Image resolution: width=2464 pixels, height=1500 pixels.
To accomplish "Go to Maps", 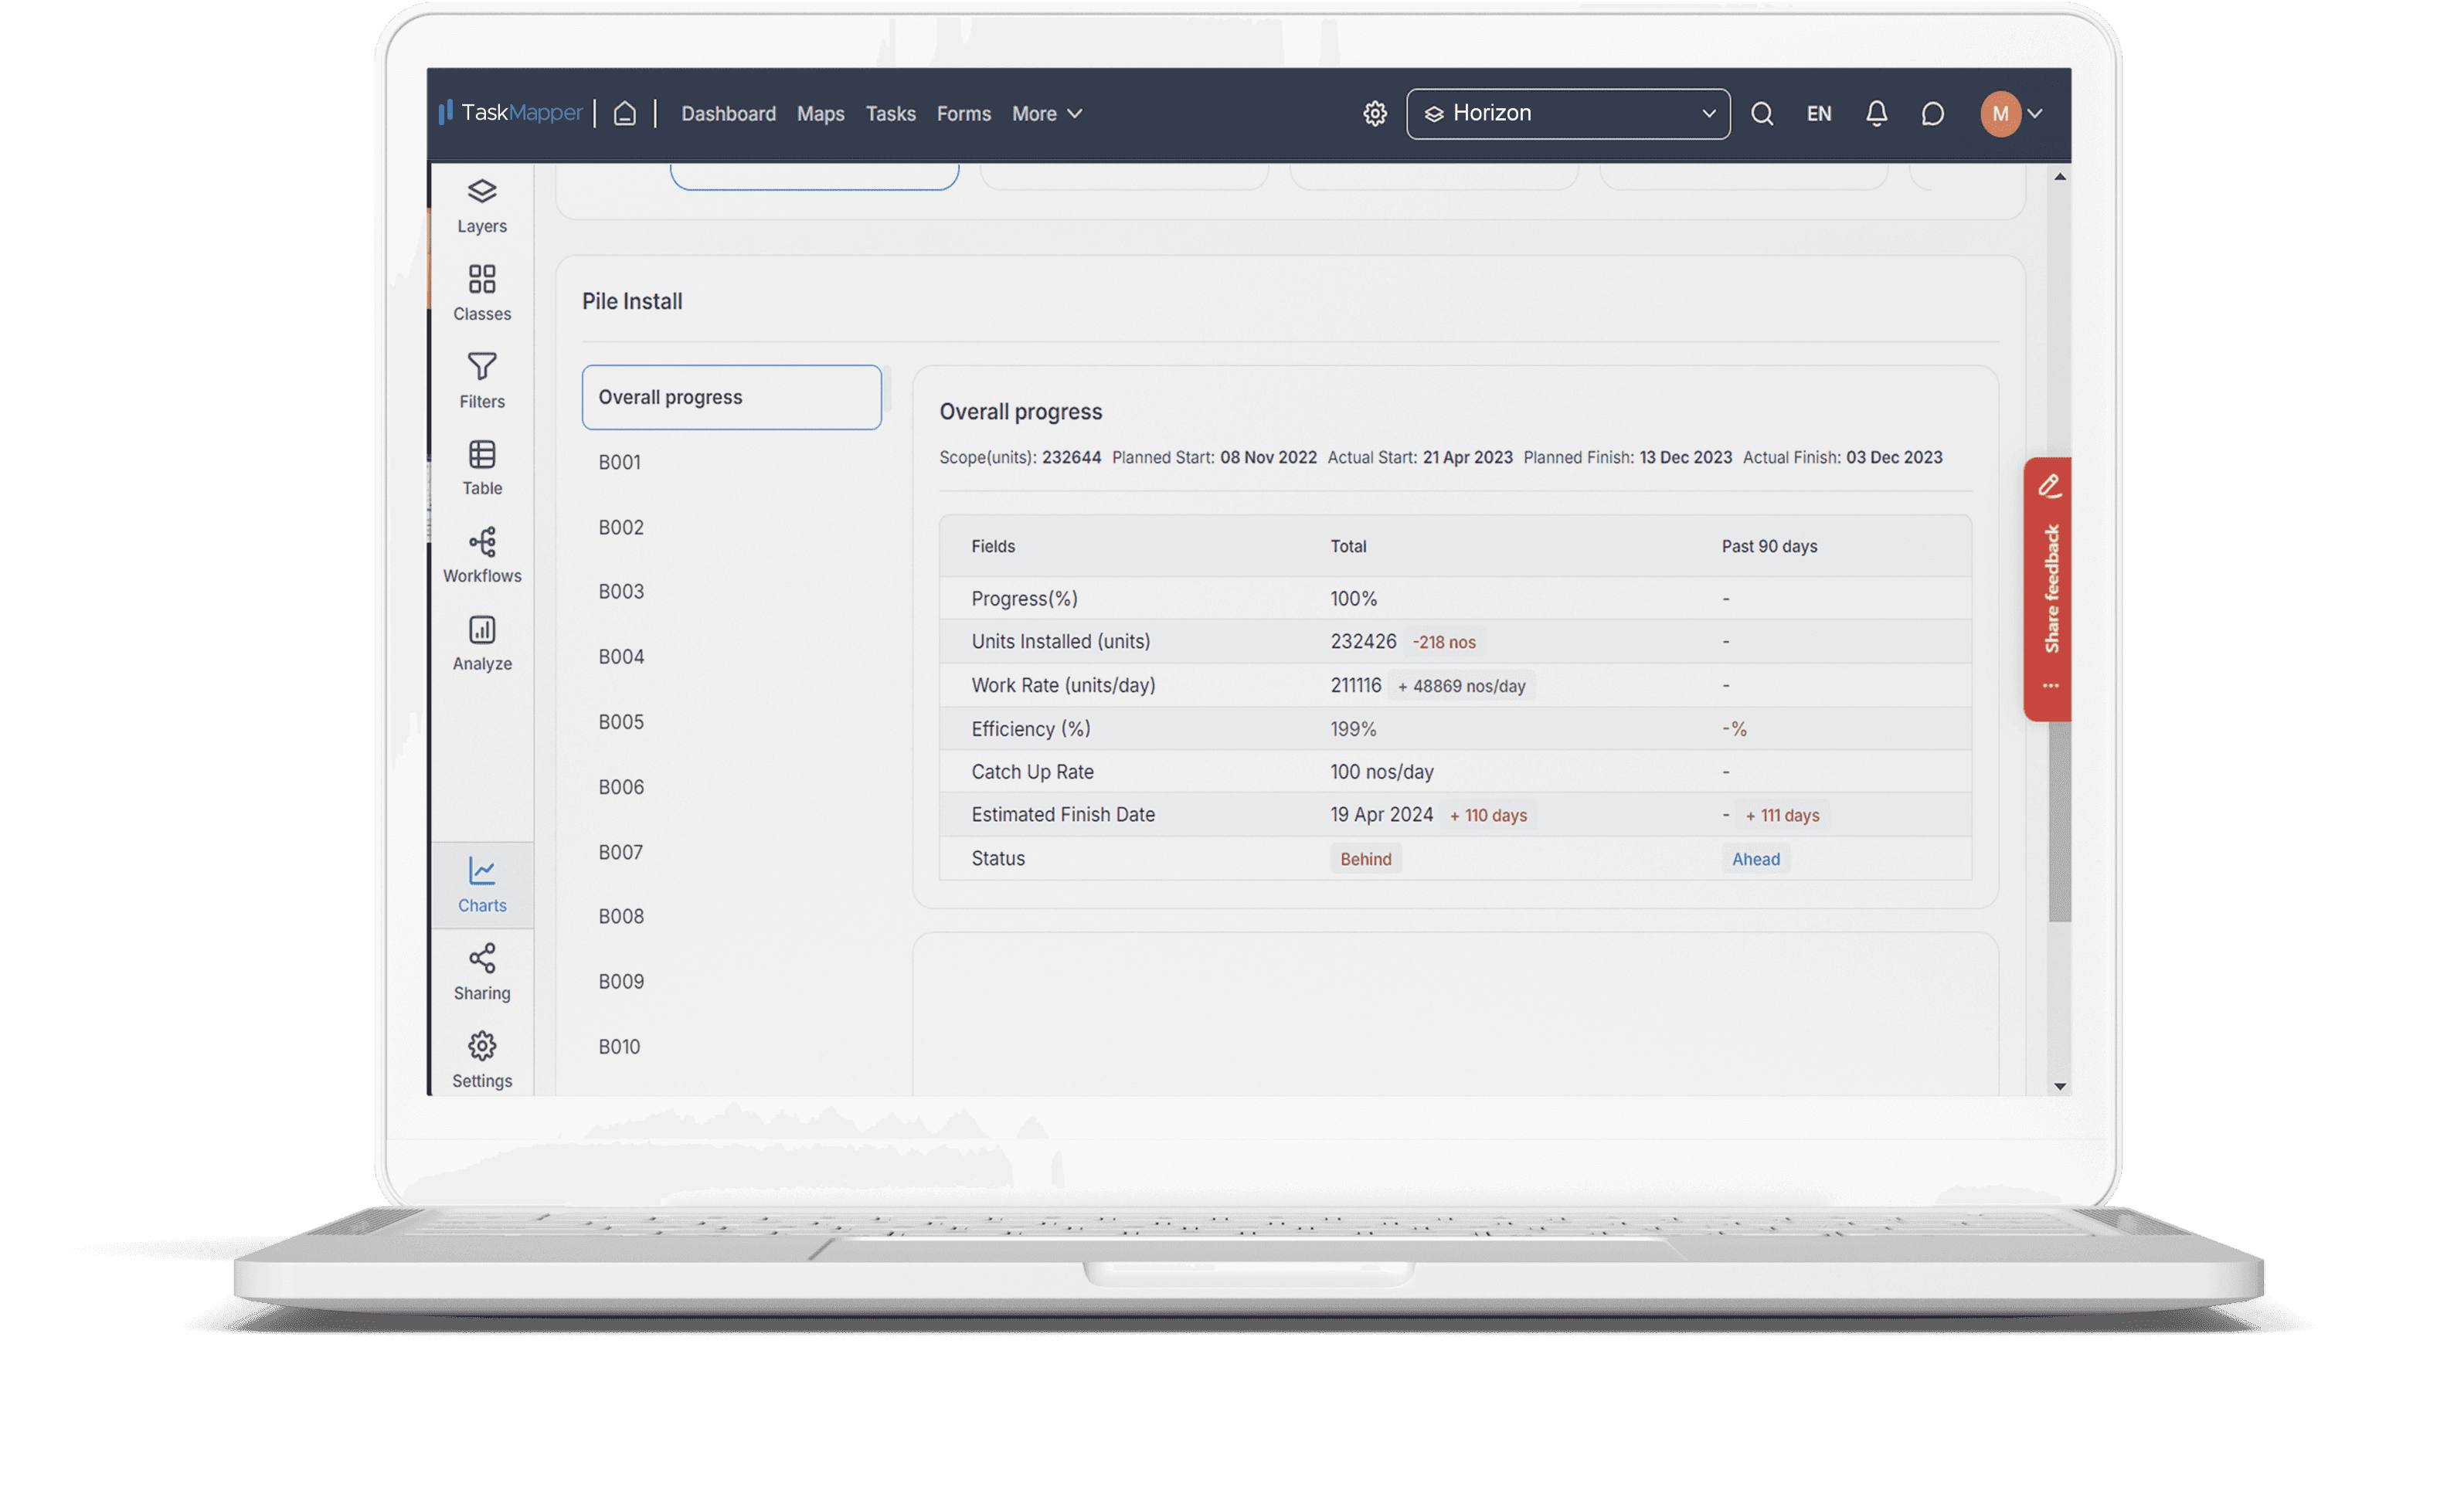I will click(820, 114).
